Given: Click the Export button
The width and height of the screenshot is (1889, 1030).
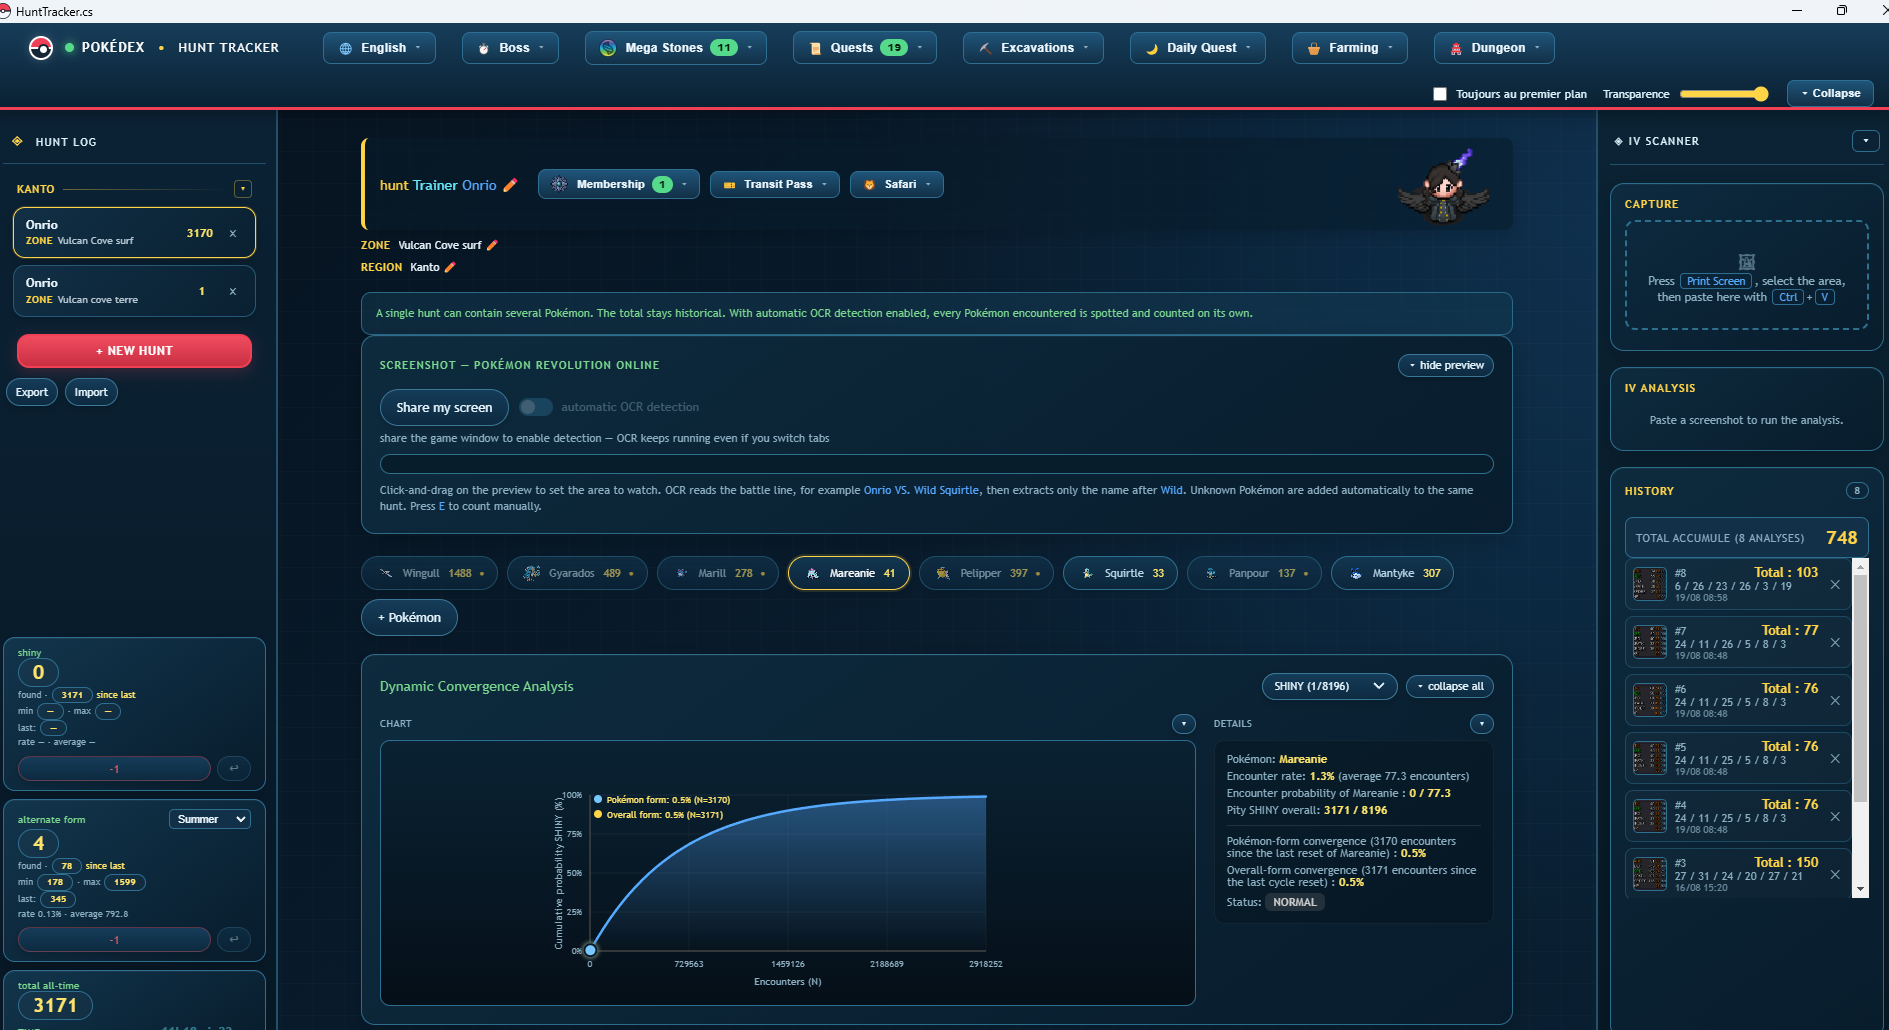Looking at the screenshot, I should [x=32, y=392].
